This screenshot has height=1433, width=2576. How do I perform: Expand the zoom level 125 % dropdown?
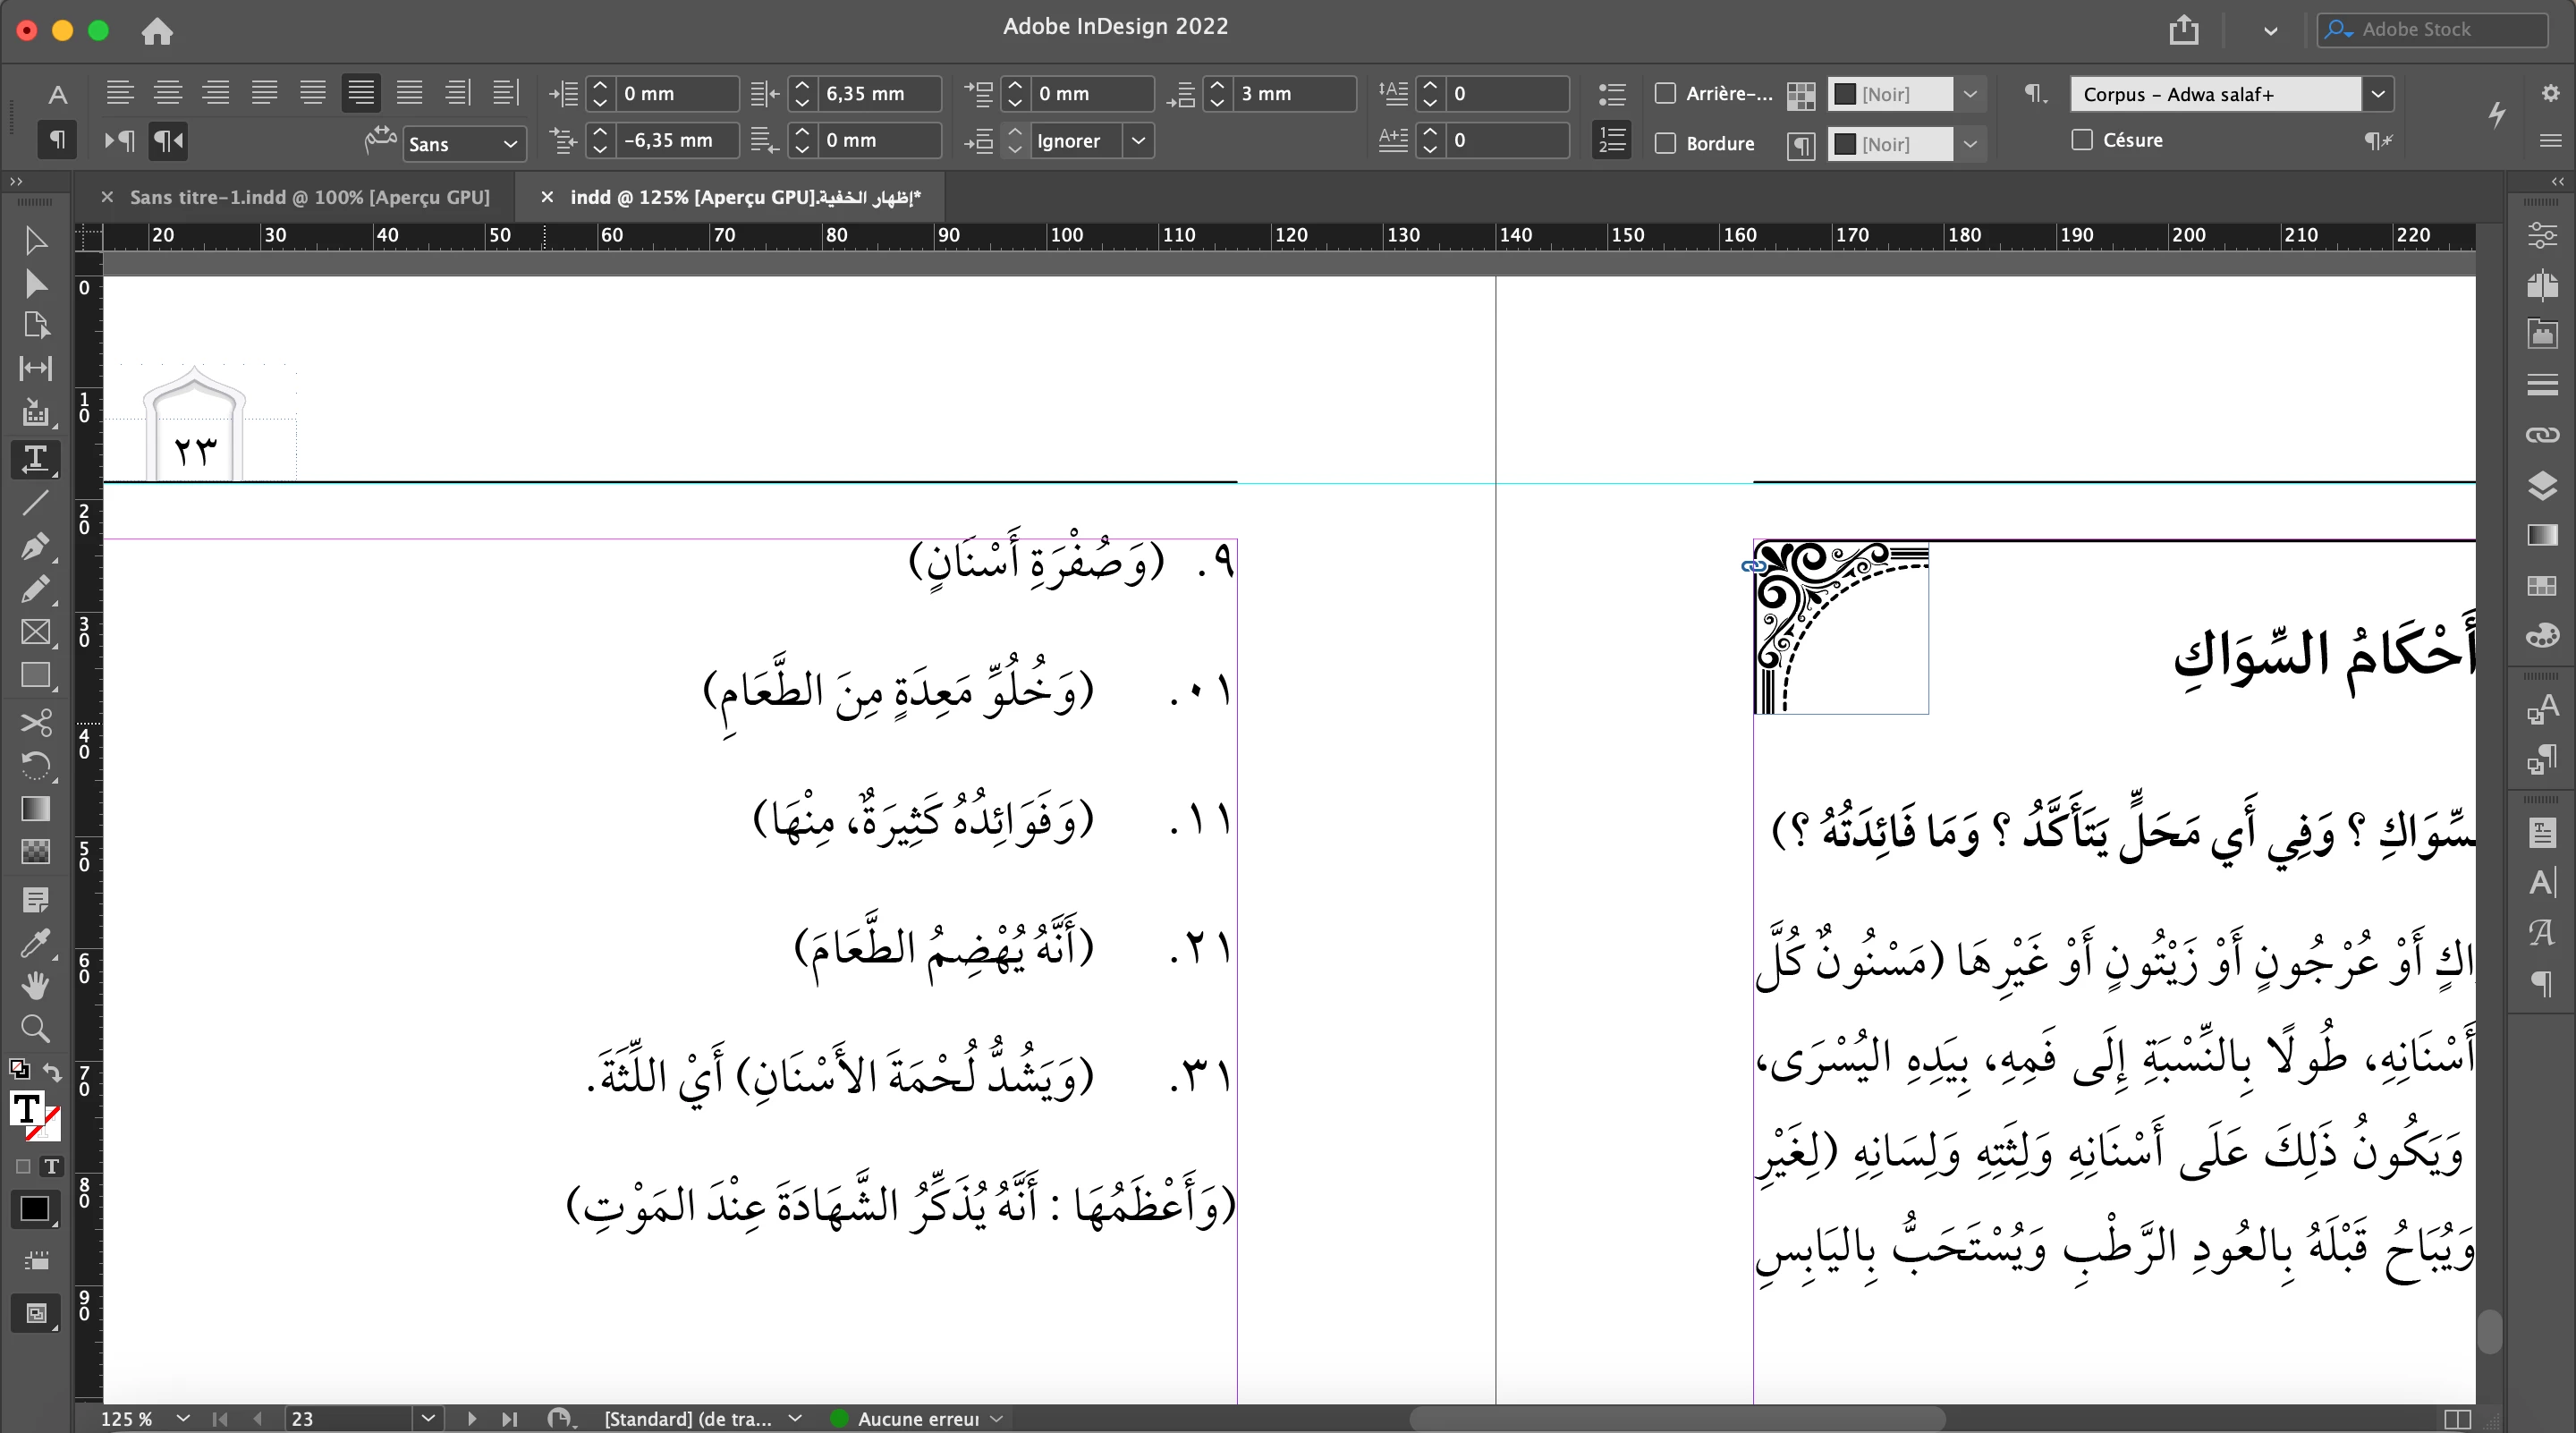(x=183, y=1418)
